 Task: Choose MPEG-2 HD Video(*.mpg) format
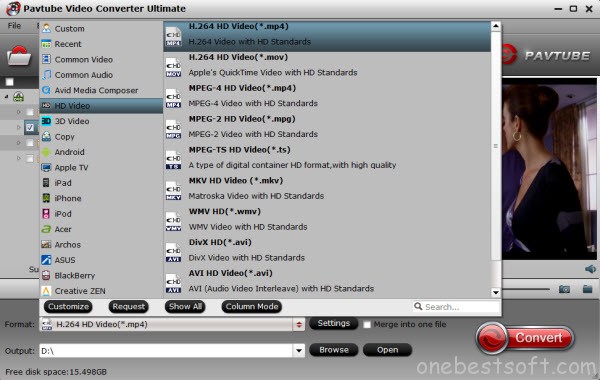pos(327,129)
